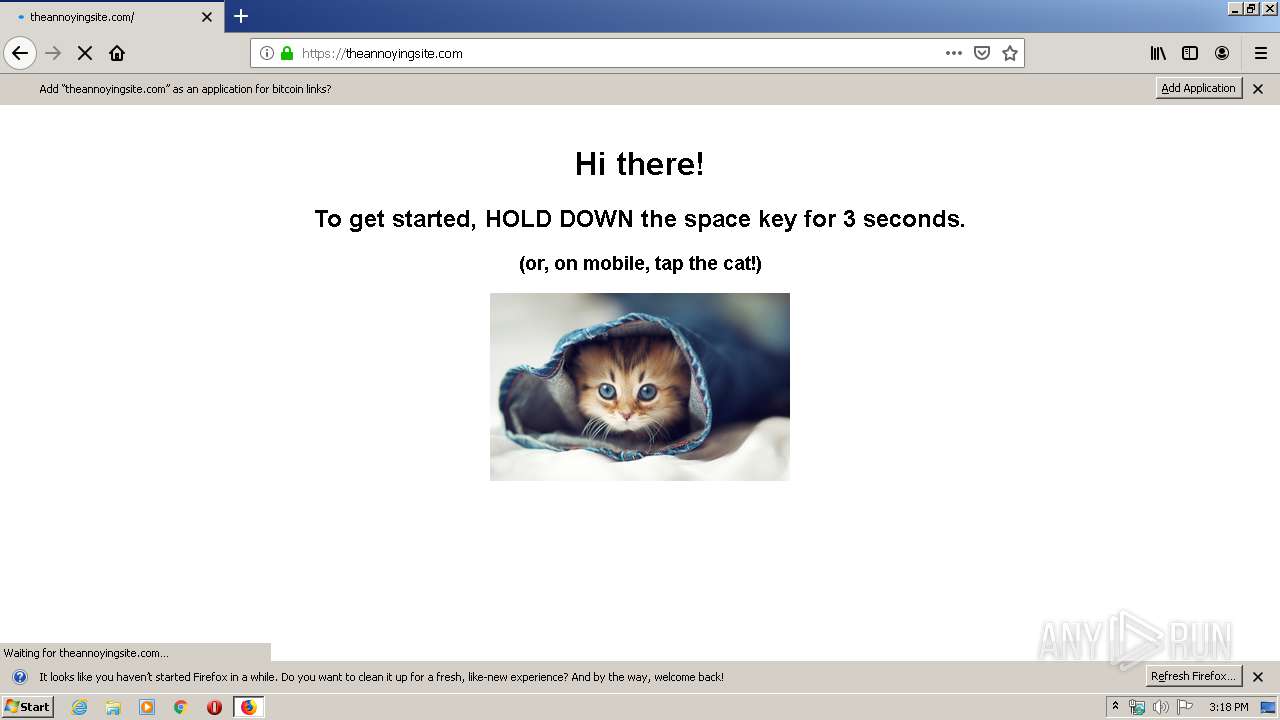Open the Windows Start menu
Image resolution: width=1280 pixels, height=720 pixels.
pos(27,706)
